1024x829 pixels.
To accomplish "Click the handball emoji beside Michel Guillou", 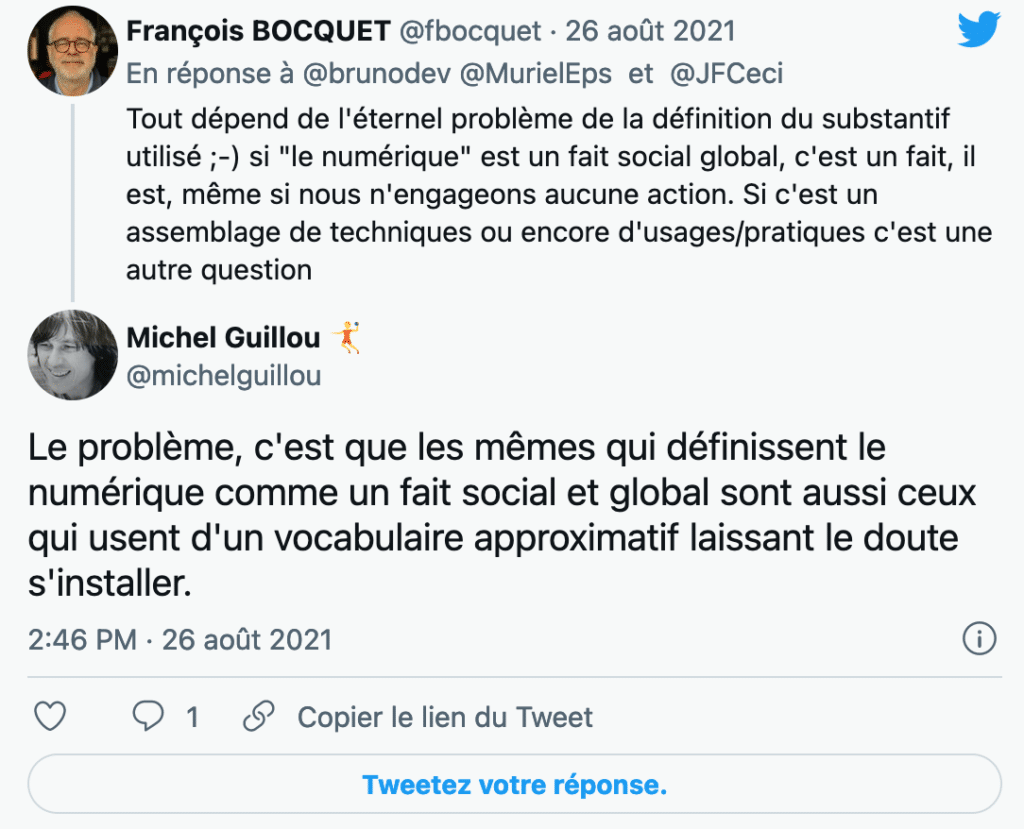I will [347, 338].
